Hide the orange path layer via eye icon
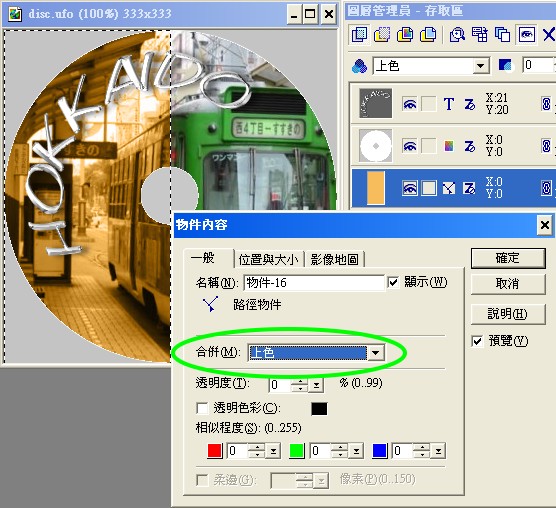556x508 pixels. pos(410,188)
